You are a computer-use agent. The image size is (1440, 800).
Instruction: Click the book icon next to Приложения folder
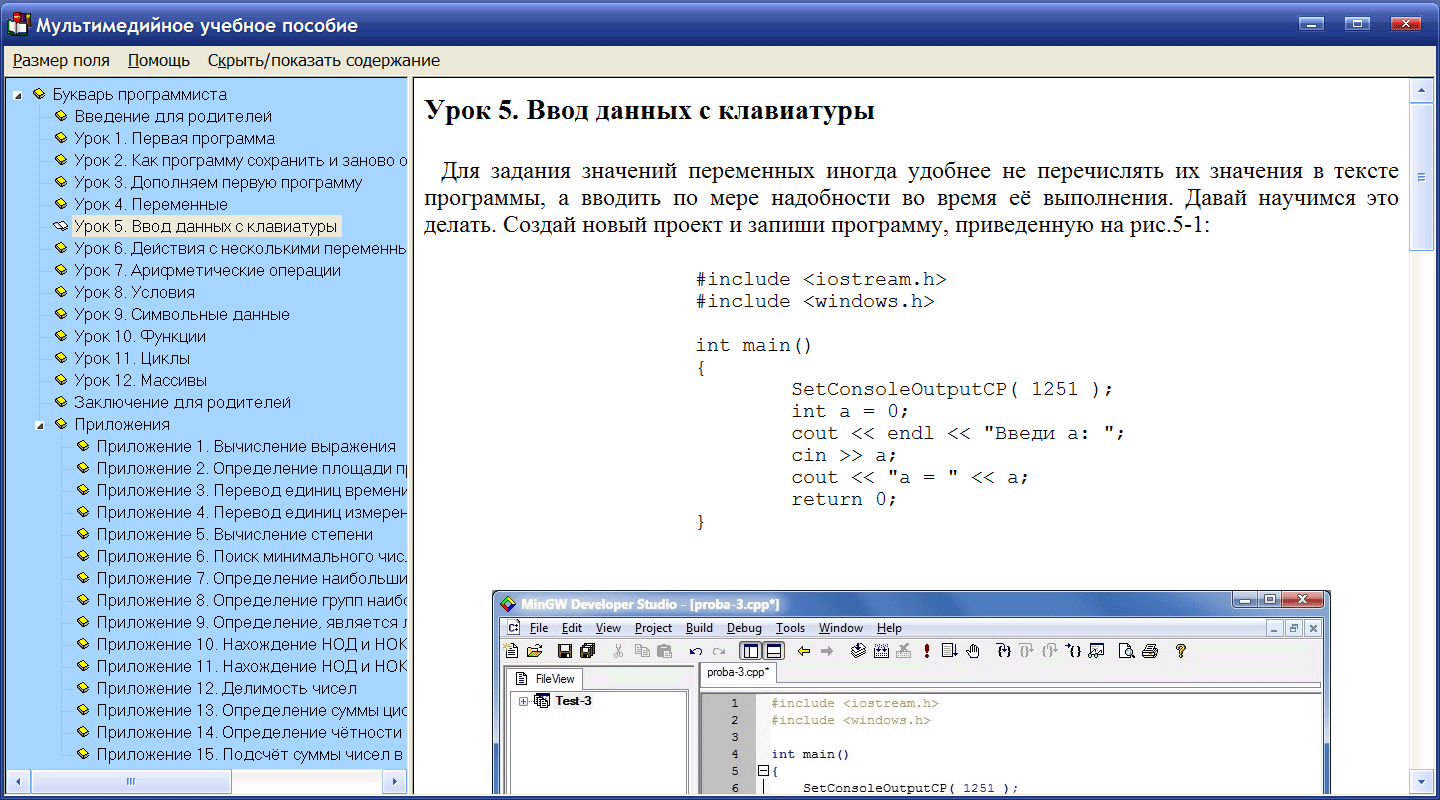point(61,424)
